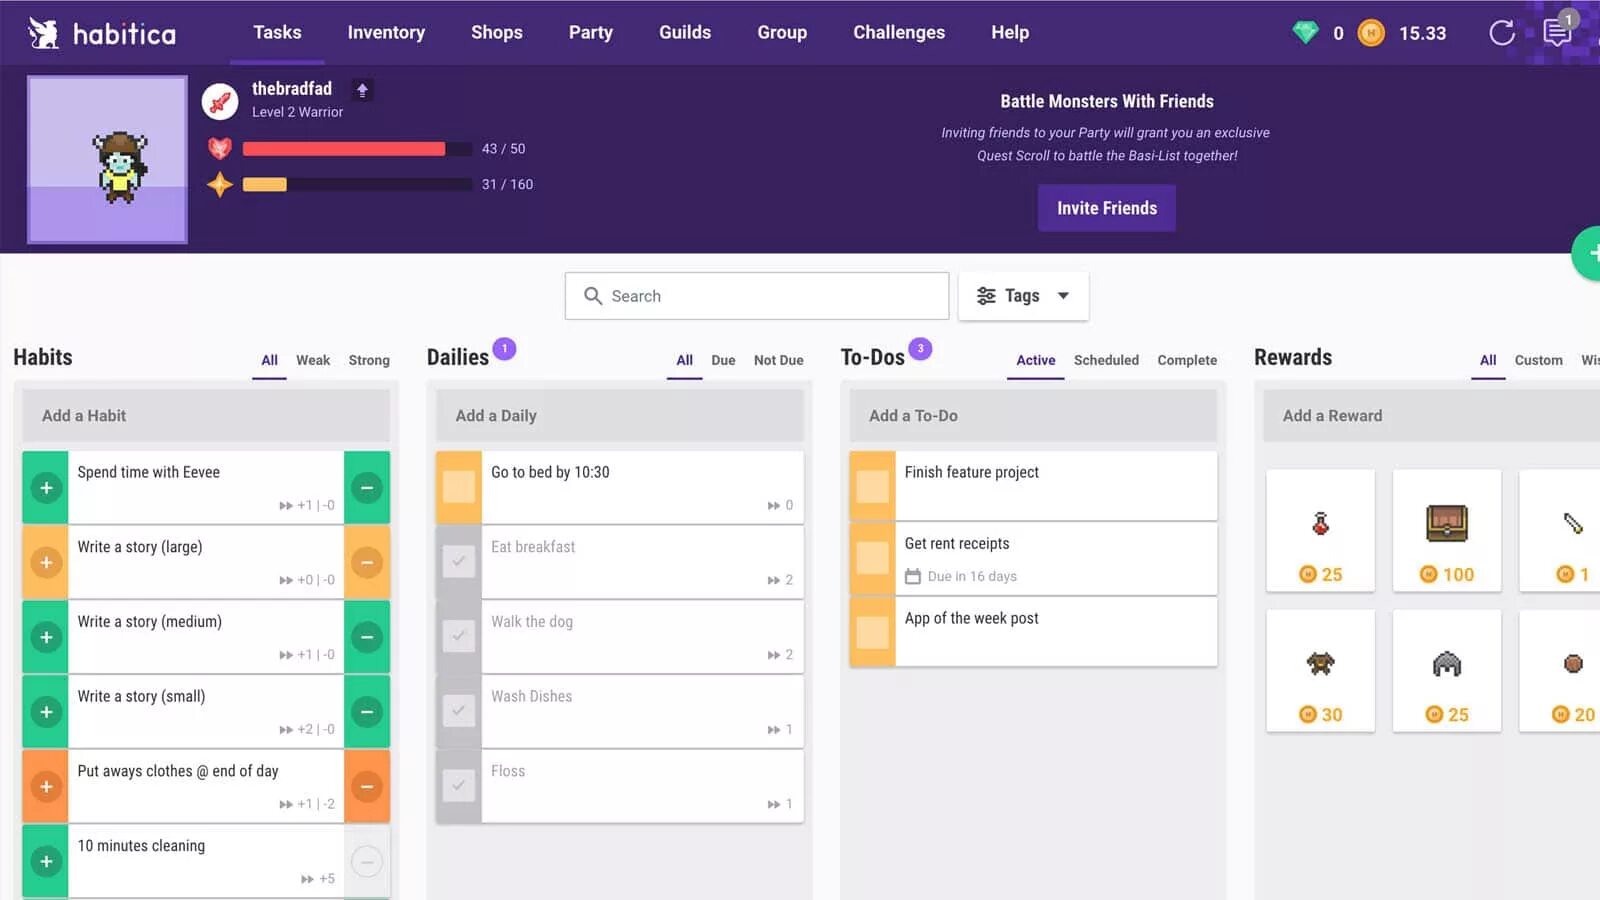The width and height of the screenshot is (1600, 900).
Task: Click the Add a Habit field
Action: click(206, 416)
